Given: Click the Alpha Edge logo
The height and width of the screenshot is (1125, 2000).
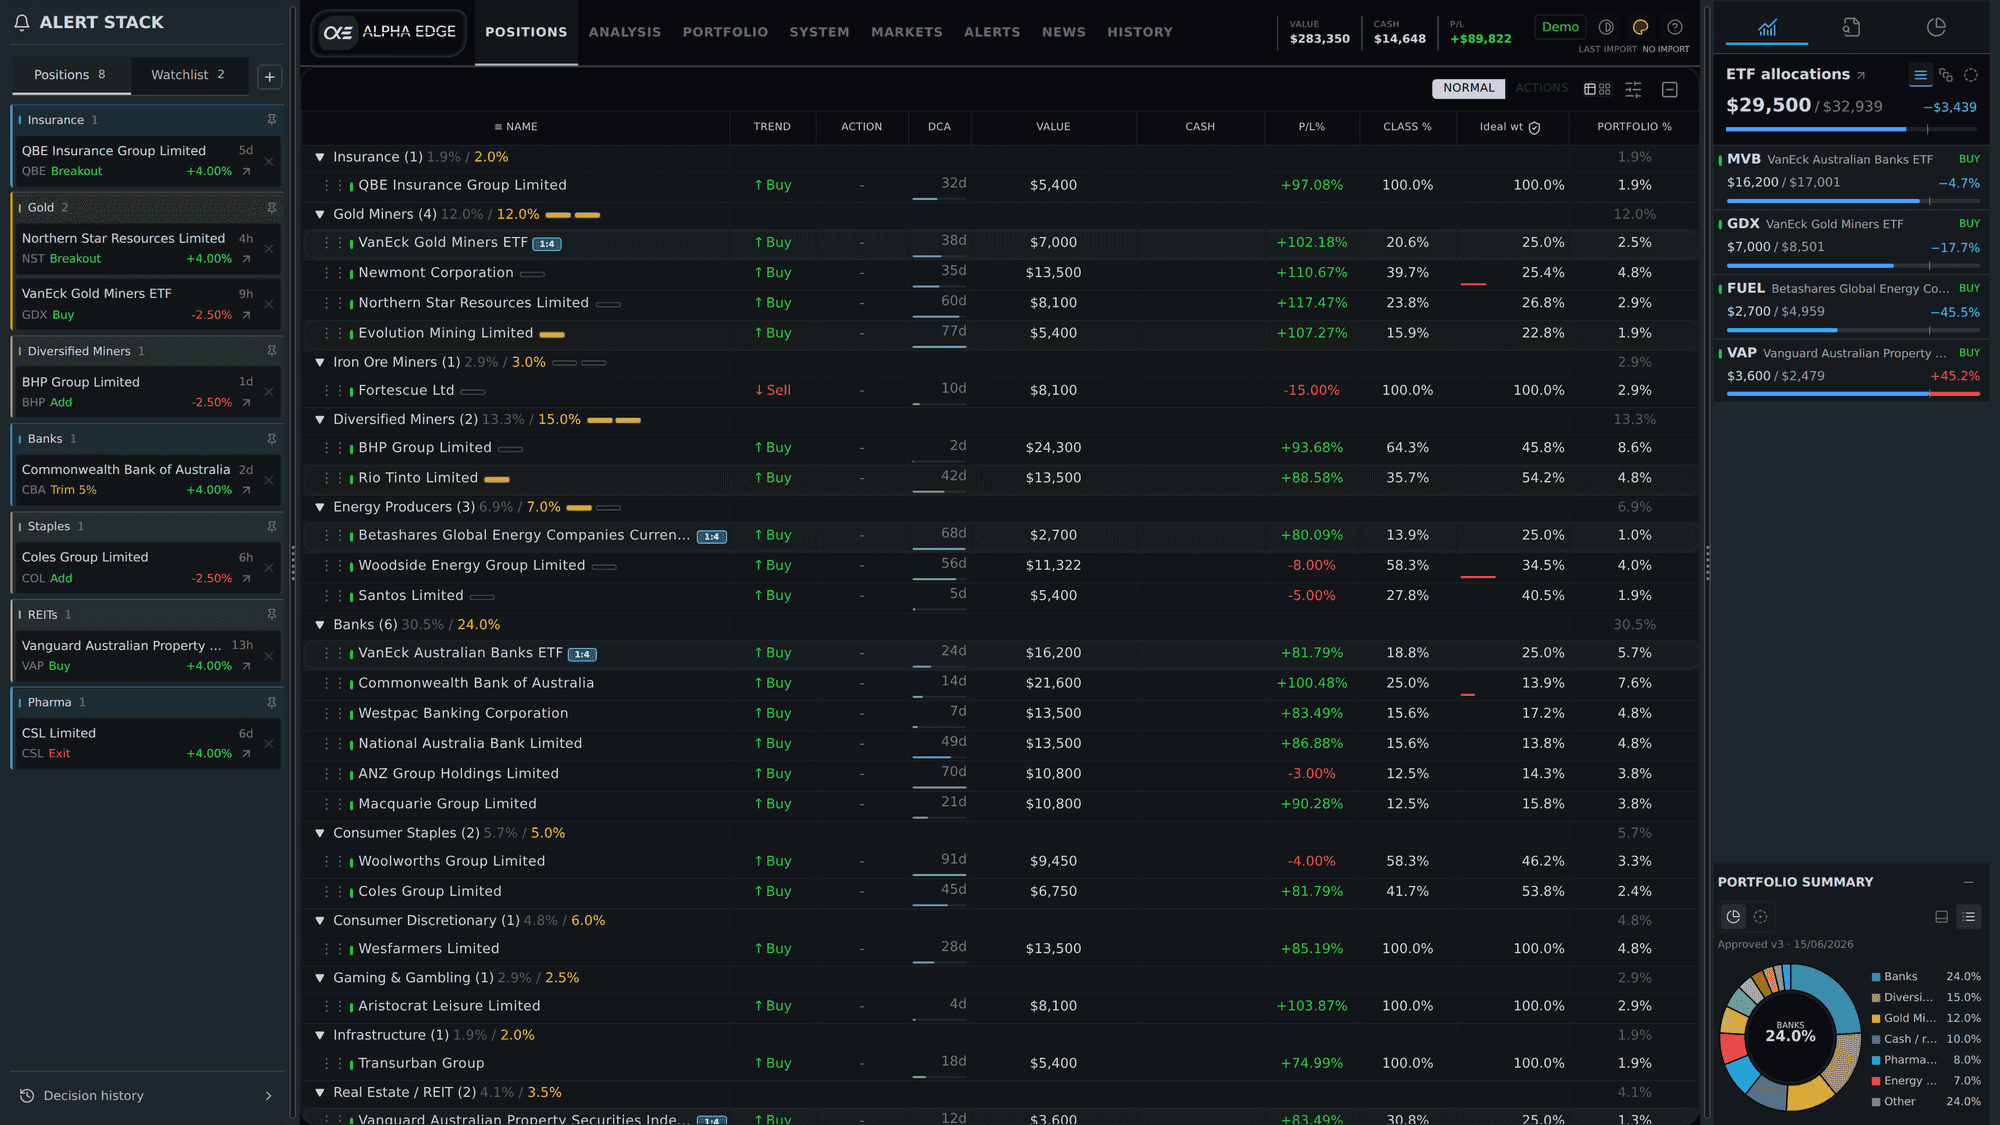Looking at the screenshot, I should click(388, 32).
